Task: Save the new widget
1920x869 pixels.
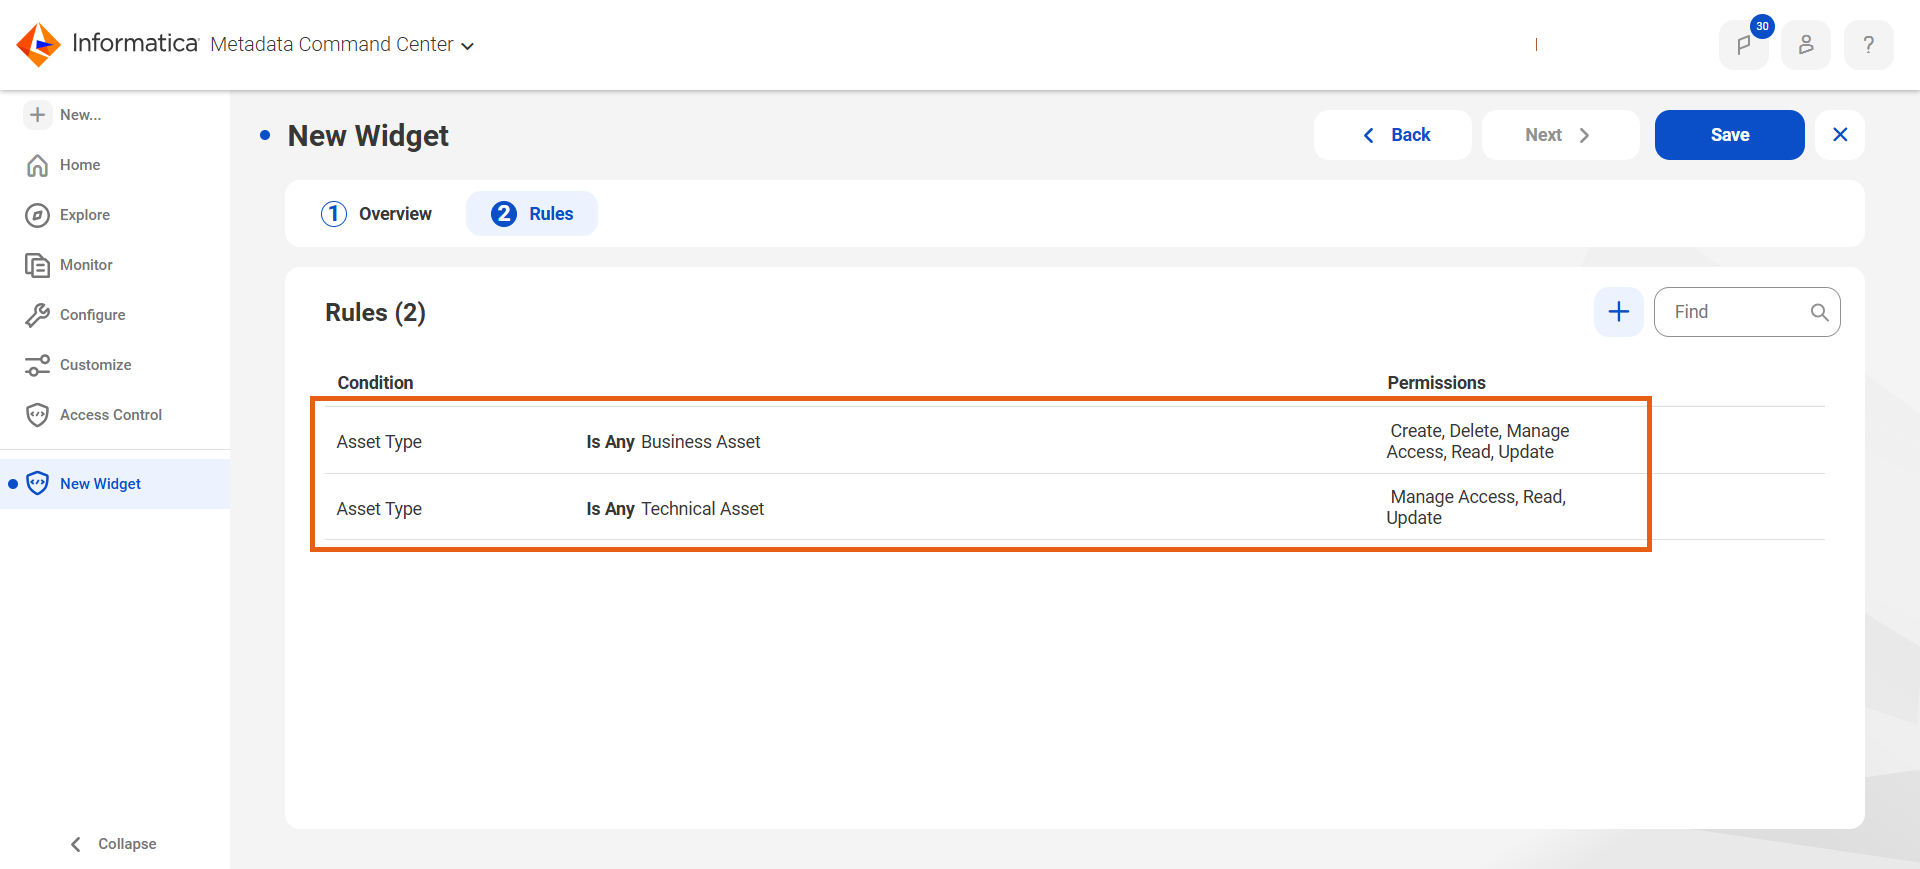Action: pyautogui.click(x=1729, y=135)
